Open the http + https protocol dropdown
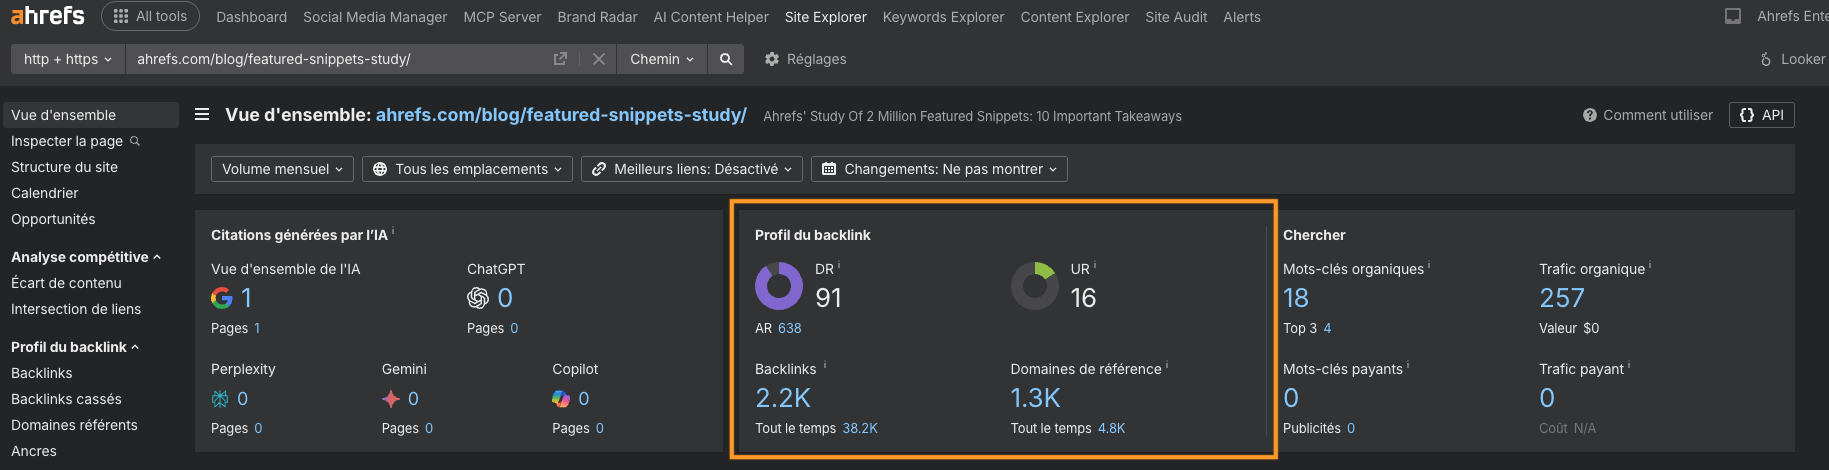Image resolution: width=1829 pixels, height=470 pixels. click(67, 59)
